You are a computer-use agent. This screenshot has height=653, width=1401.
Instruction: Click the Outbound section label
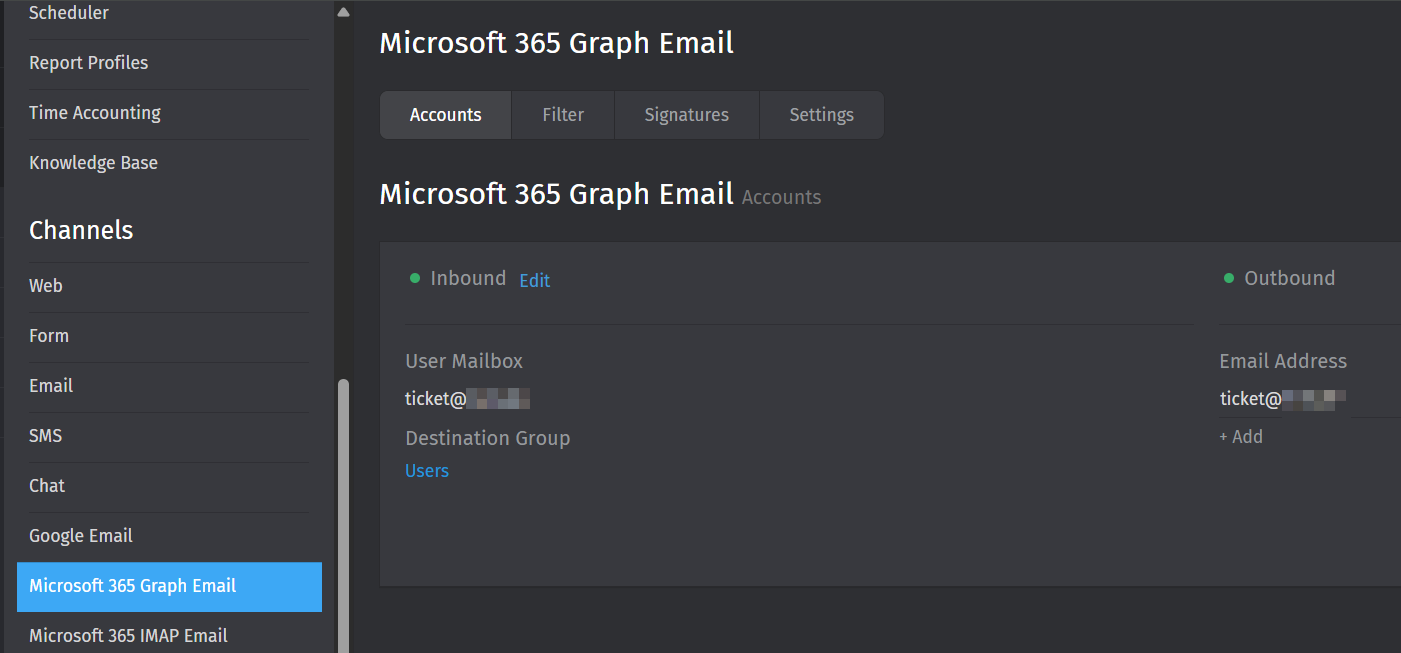pos(1289,279)
